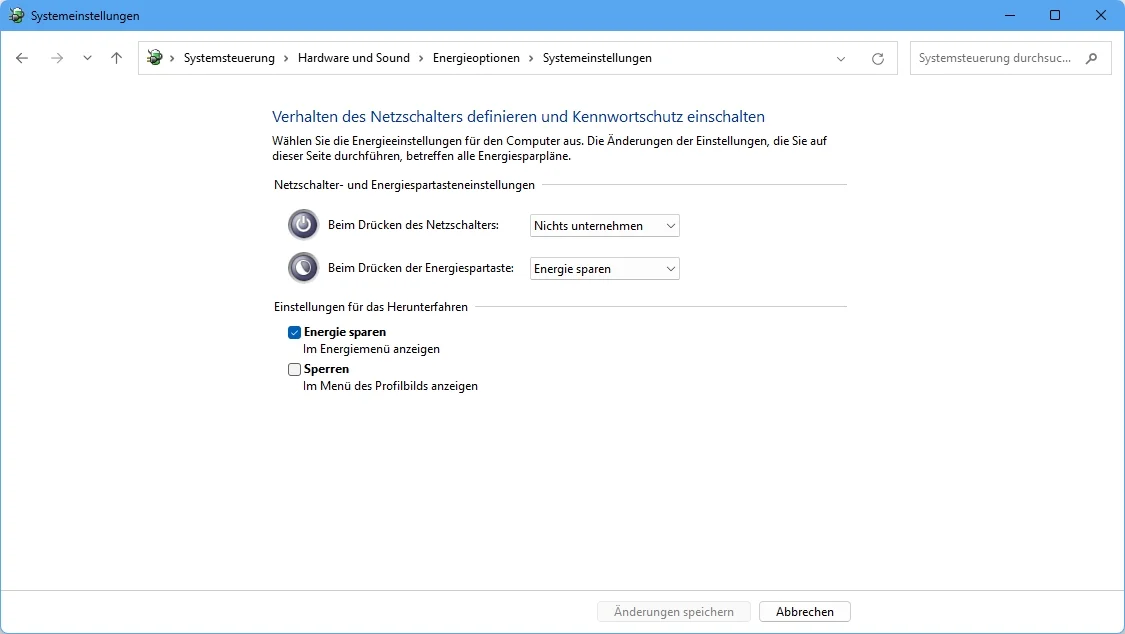Click the power button icon for Netzschalter

[x=303, y=224]
